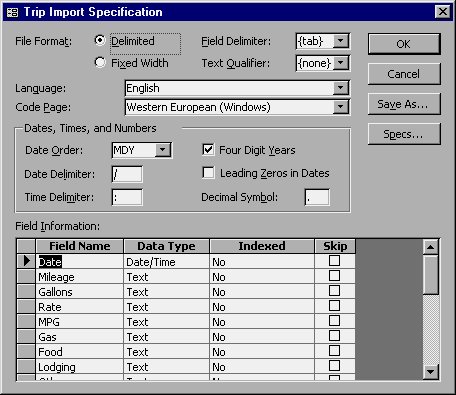Click the Field Name column header

pyautogui.click(x=80, y=246)
